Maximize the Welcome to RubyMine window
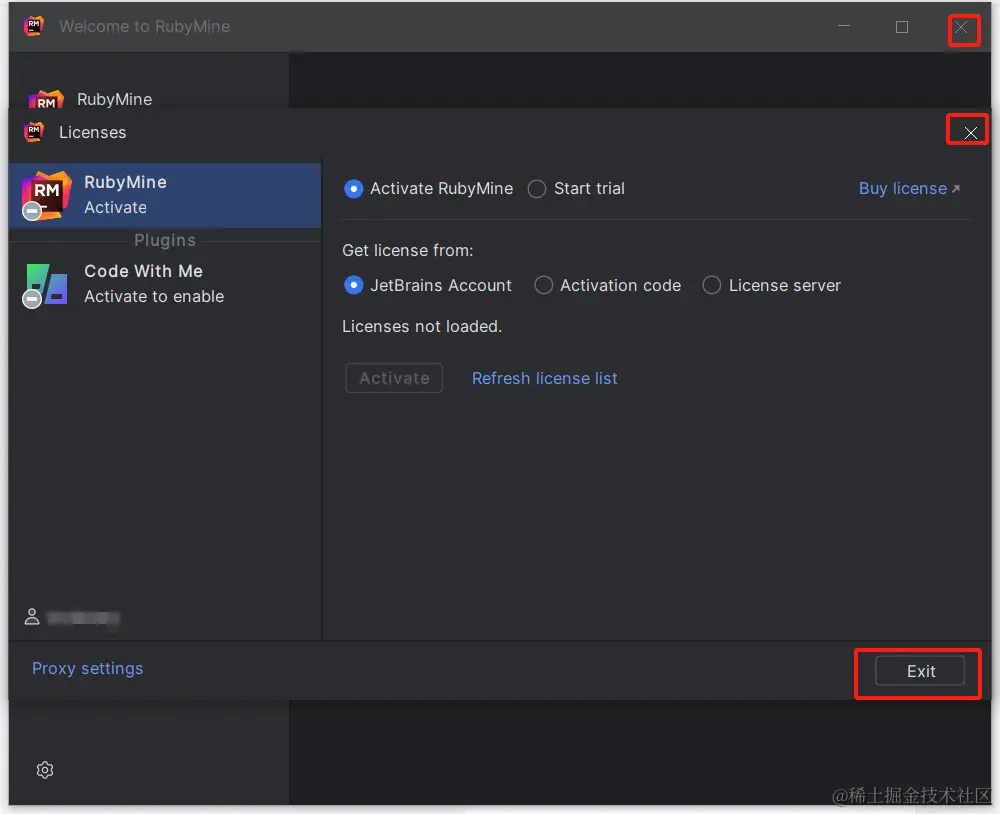Image resolution: width=1000 pixels, height=814 pixels. 902,27
